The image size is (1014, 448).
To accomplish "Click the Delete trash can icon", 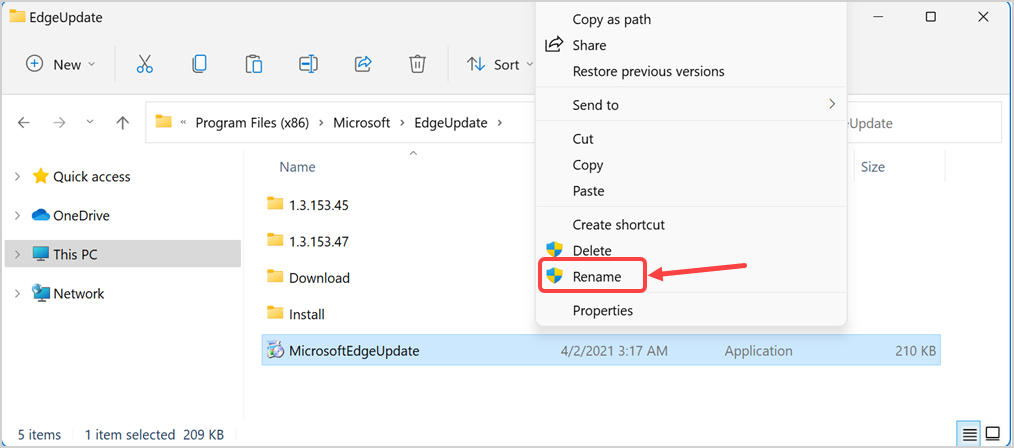I will click(417, 64).
